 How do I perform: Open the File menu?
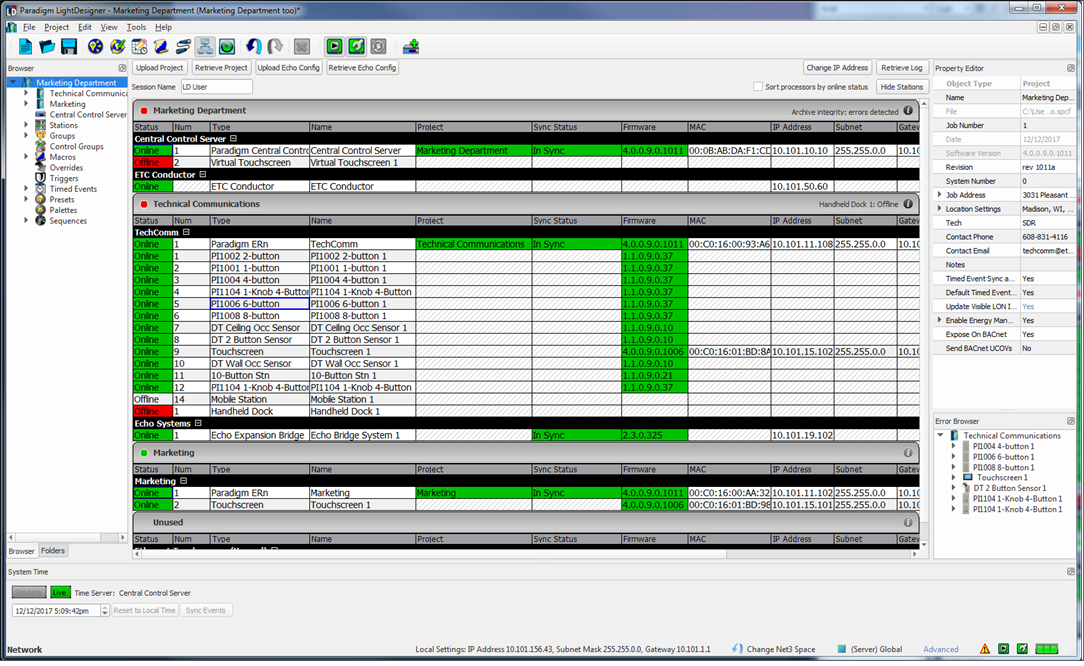tap(29, 27)
